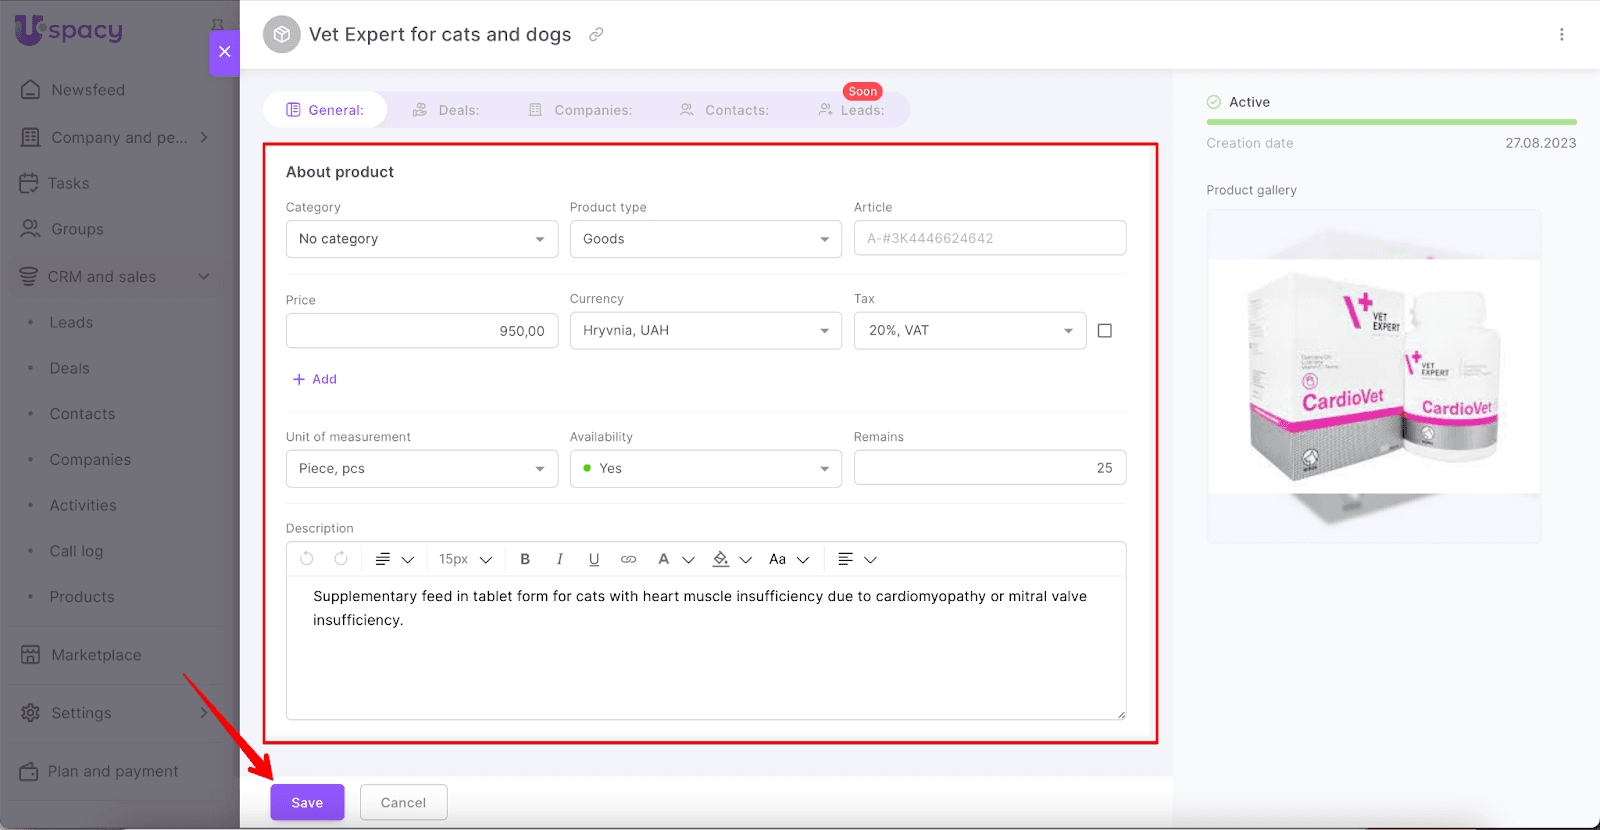Switch to the Deals tab
The height and width of the screenshot is (830, 1600).
446,110
